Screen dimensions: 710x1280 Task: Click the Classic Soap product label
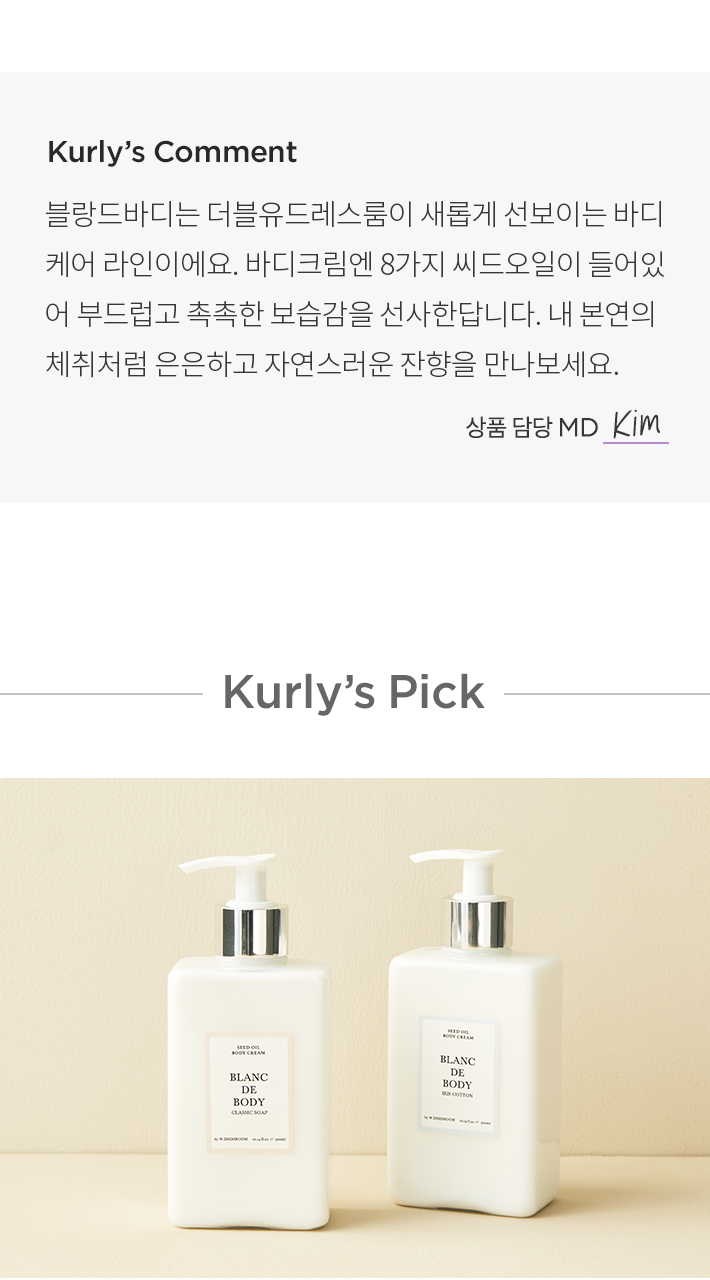(x=249, y=1092)
